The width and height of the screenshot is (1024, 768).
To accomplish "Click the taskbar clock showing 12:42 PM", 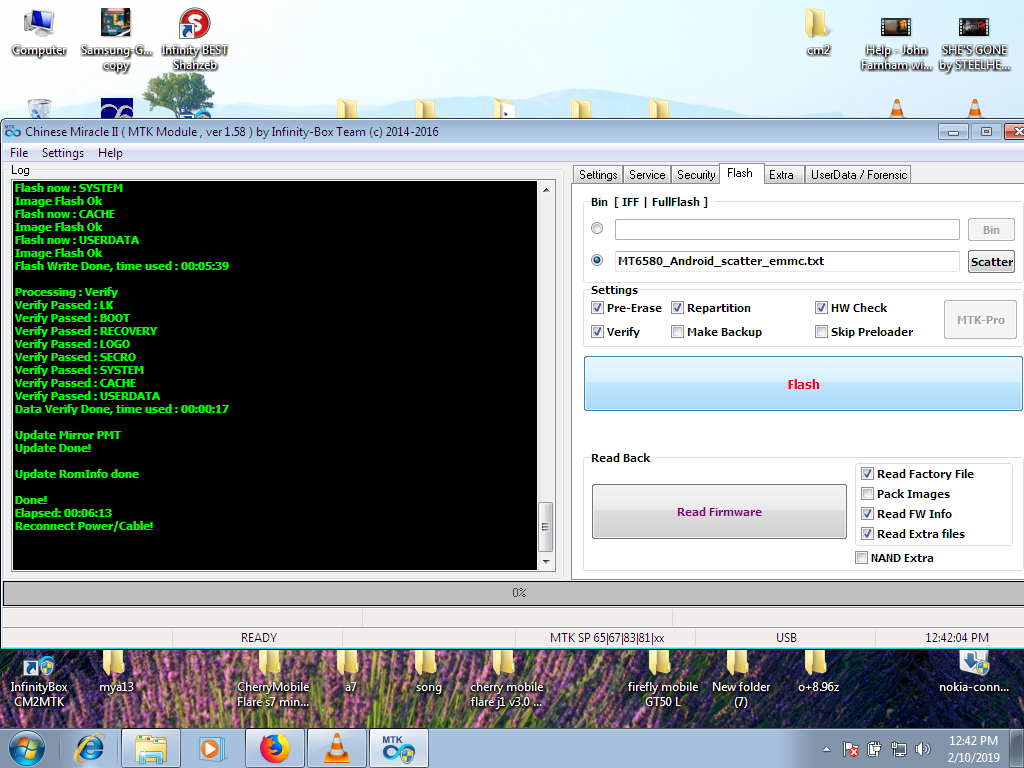I will point(973,749).
